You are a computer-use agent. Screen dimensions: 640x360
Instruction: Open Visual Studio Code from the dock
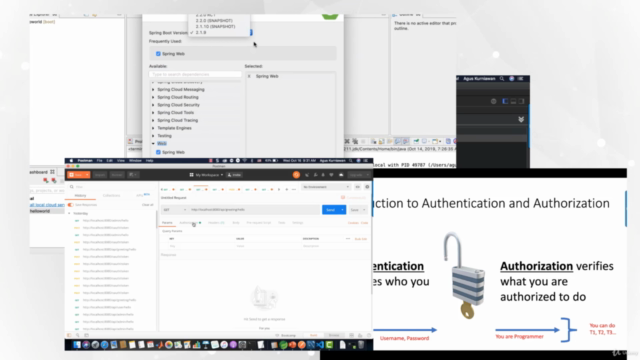[x=320, y=345]
